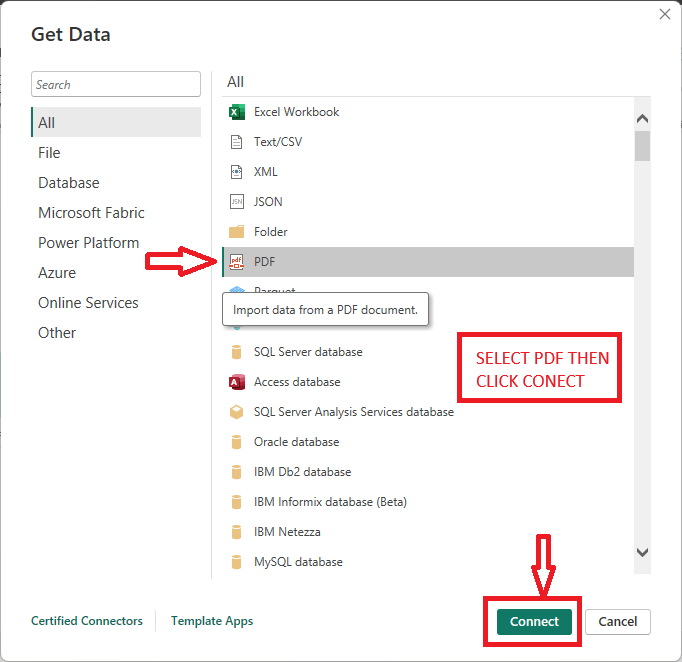Screen dimensions: 682x662
Task: Choose the Azure category
Action: point(57,273)
